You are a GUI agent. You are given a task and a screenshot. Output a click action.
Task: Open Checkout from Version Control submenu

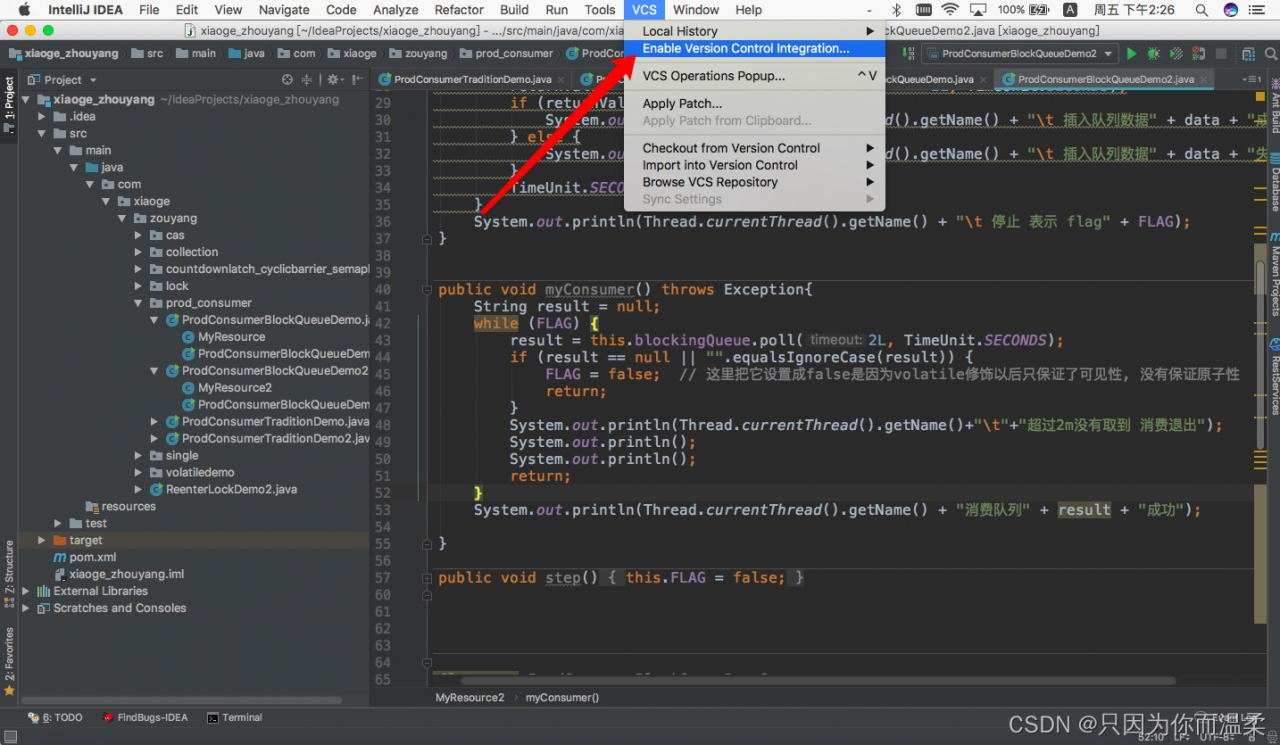click(x=755, y=148)
